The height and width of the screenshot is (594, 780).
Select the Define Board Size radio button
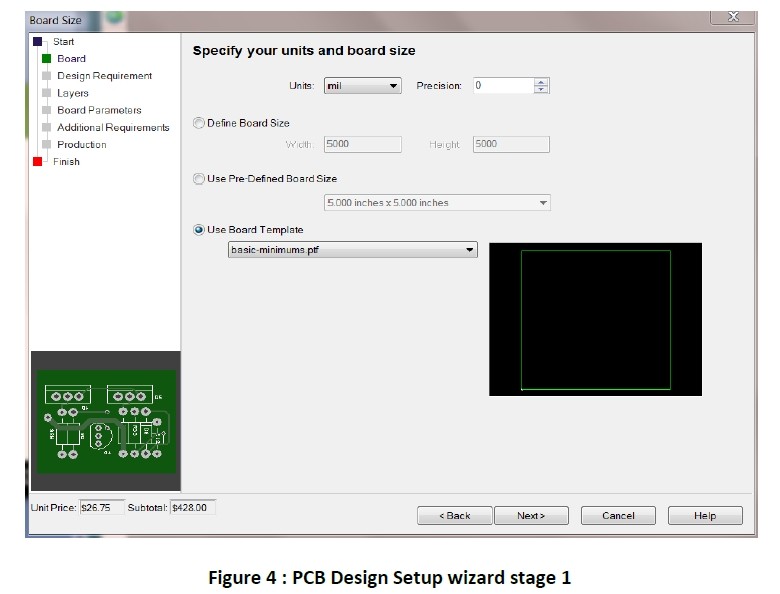click(x=198, y=123)
